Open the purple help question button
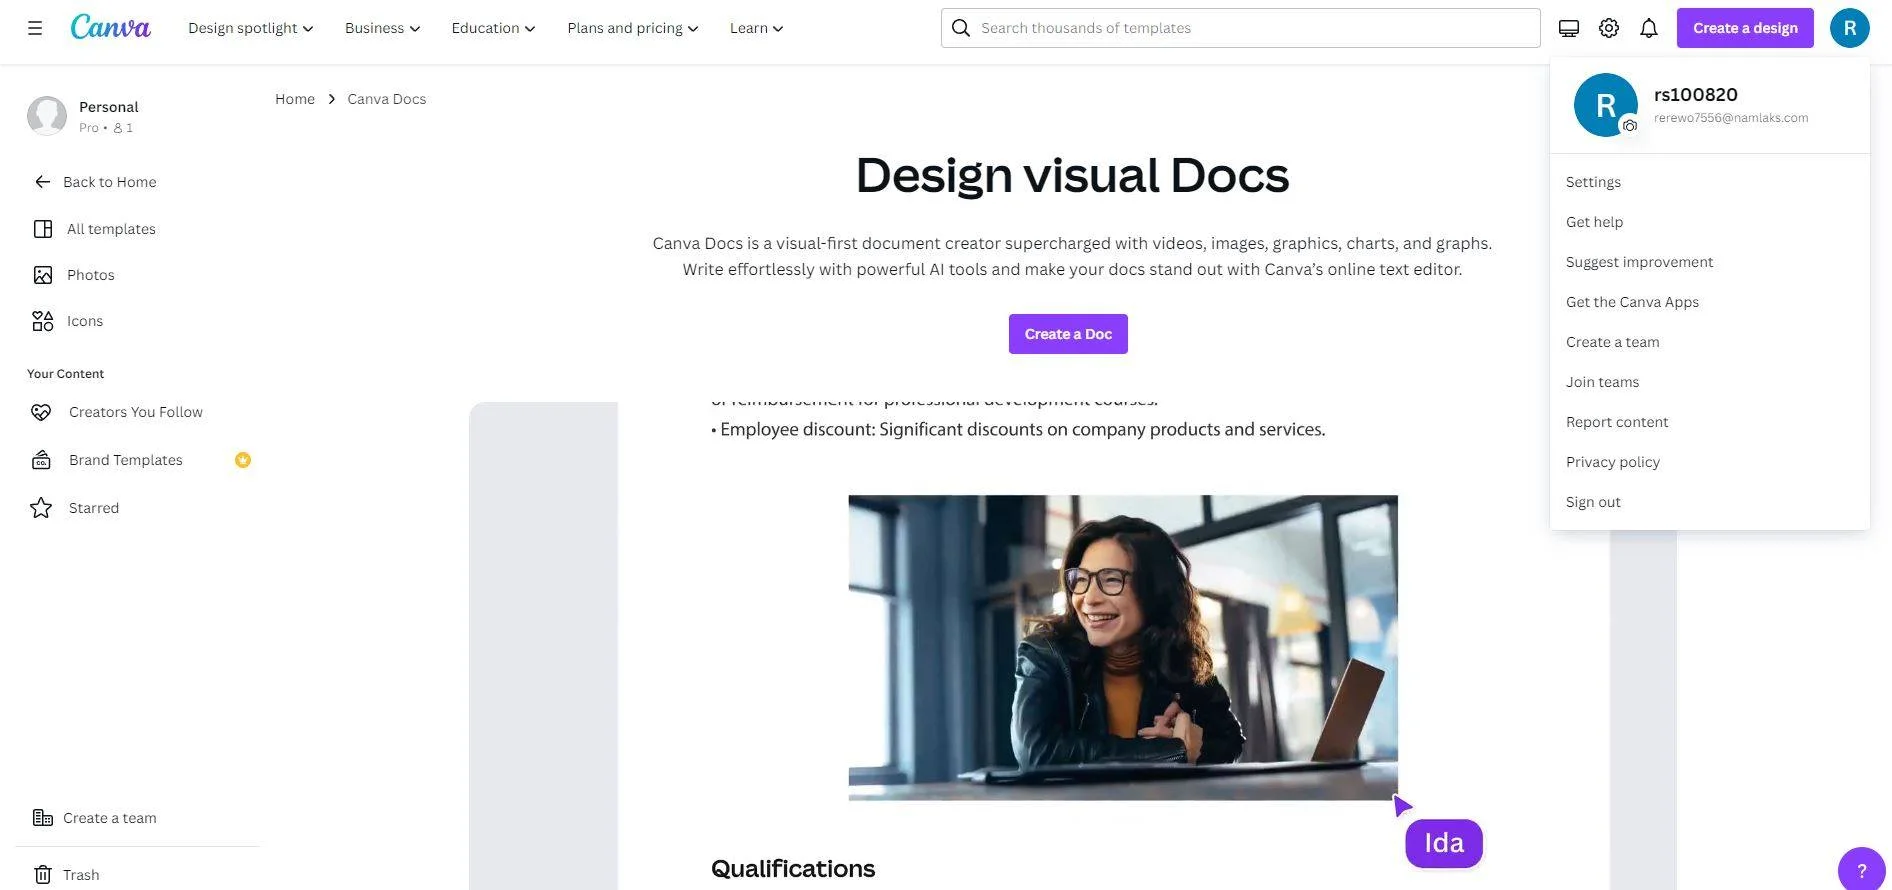This screenshot has width=1892, height=890. pos(1862,869)
